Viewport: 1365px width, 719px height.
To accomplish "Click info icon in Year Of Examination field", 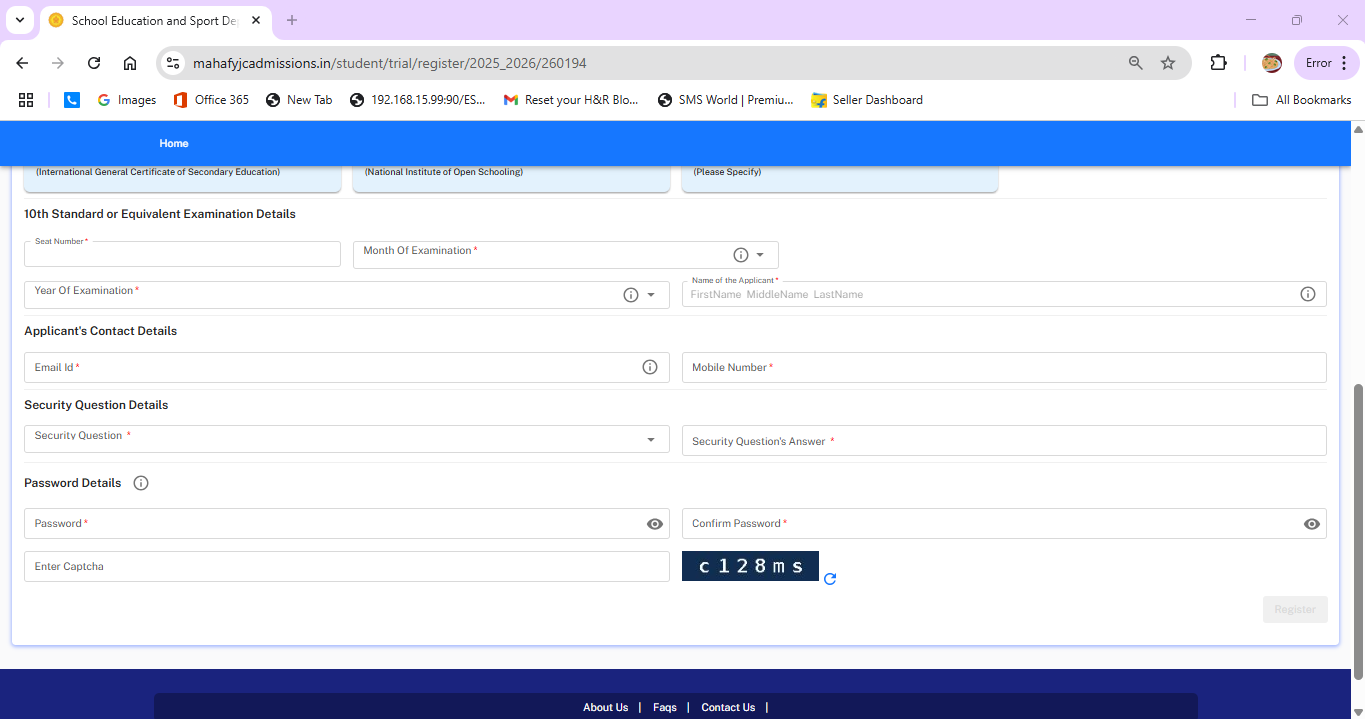I will 631,295.
